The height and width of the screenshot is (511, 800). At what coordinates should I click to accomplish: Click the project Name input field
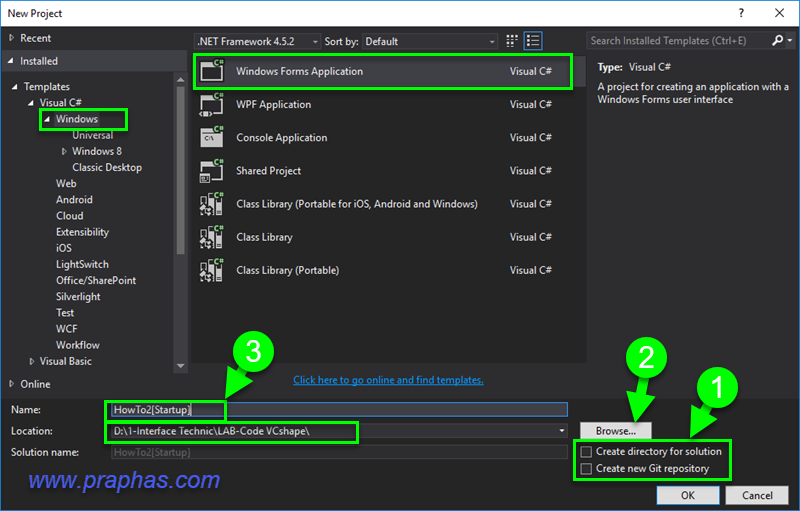(x=339, y=410)
